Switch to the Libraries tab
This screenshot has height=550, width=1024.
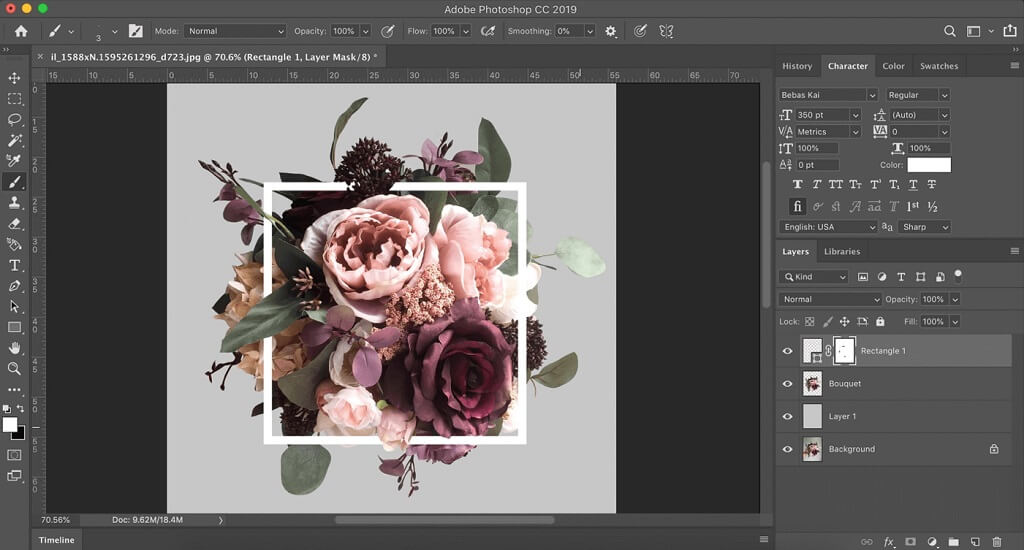(842, 251)
